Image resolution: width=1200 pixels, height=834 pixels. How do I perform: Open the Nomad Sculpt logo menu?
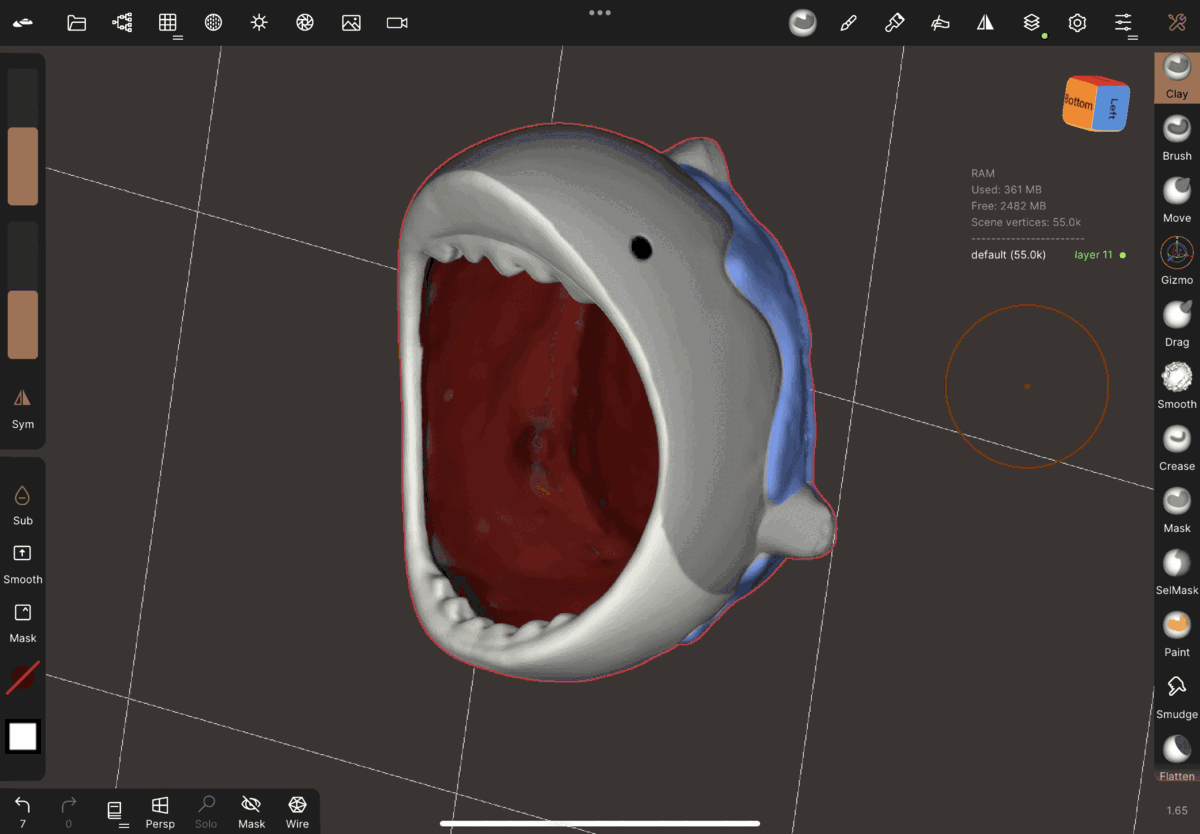(x=23, y=22)
